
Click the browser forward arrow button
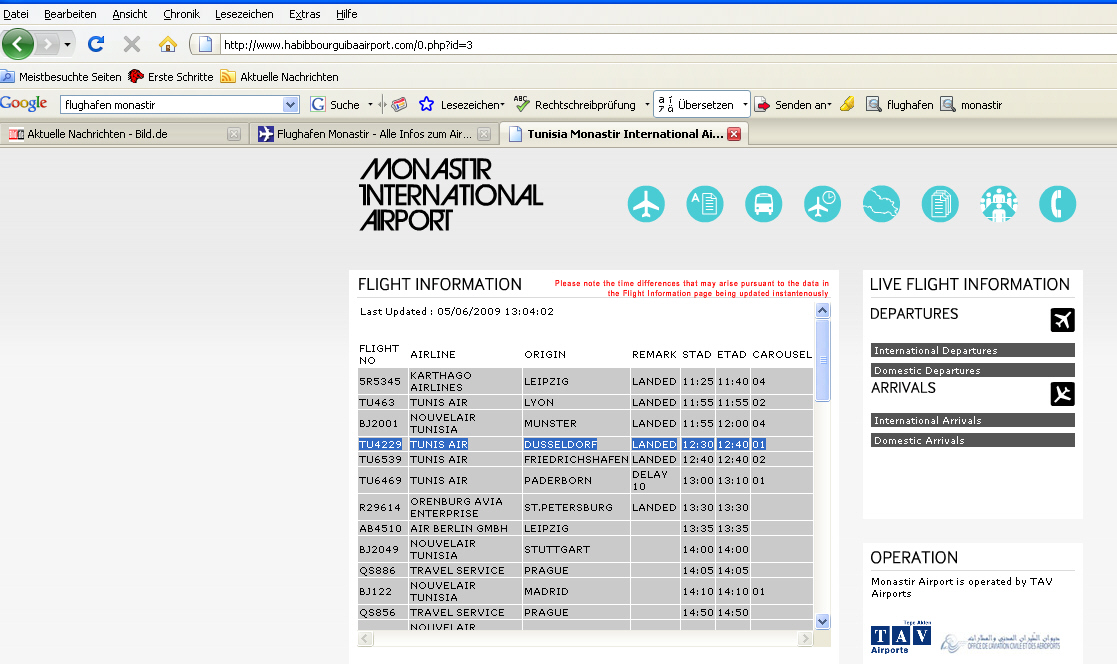(x=47, y=44)
